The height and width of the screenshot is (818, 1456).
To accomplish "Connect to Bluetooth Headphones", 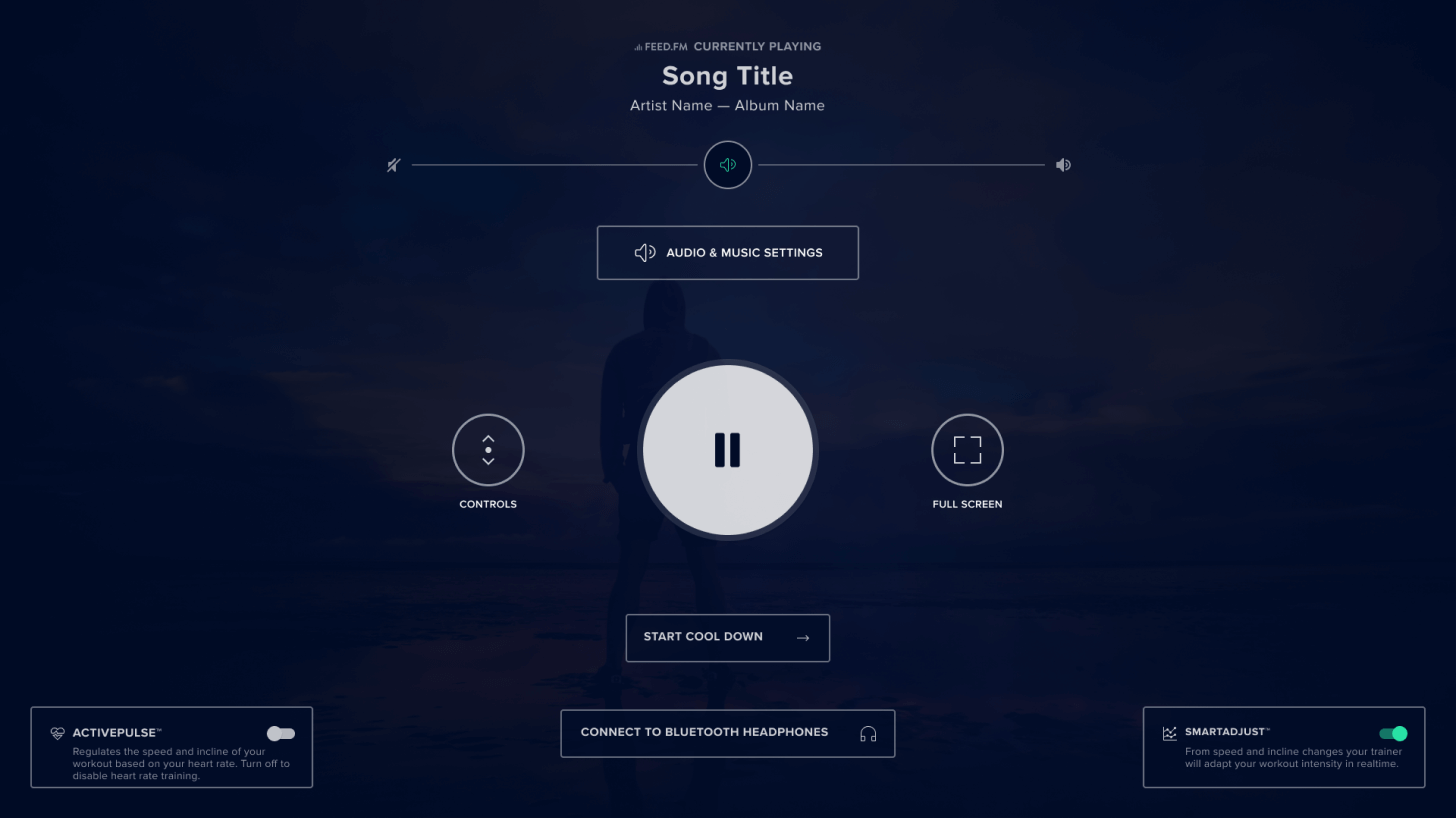I will pyautogui.click(x=728, y=733).
